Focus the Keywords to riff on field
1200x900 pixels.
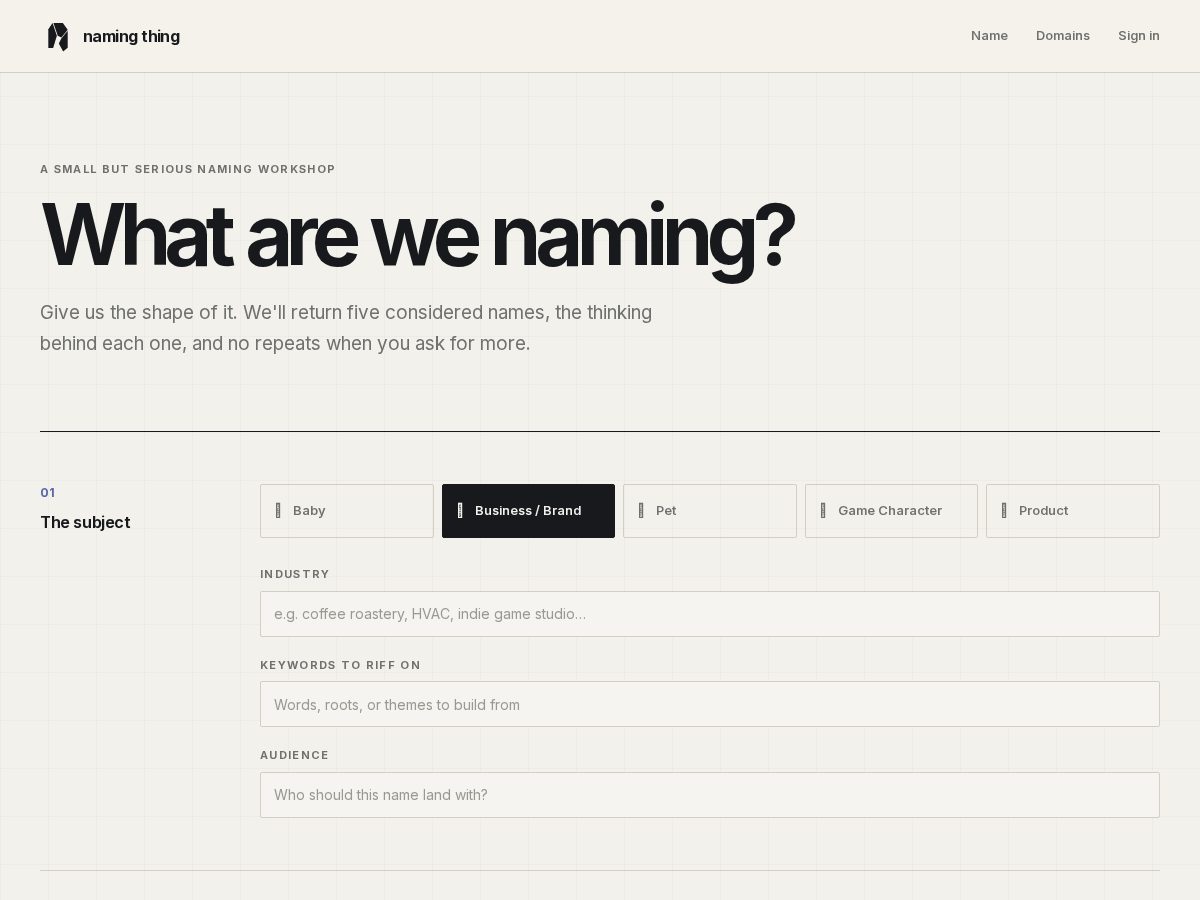[710, 704]
